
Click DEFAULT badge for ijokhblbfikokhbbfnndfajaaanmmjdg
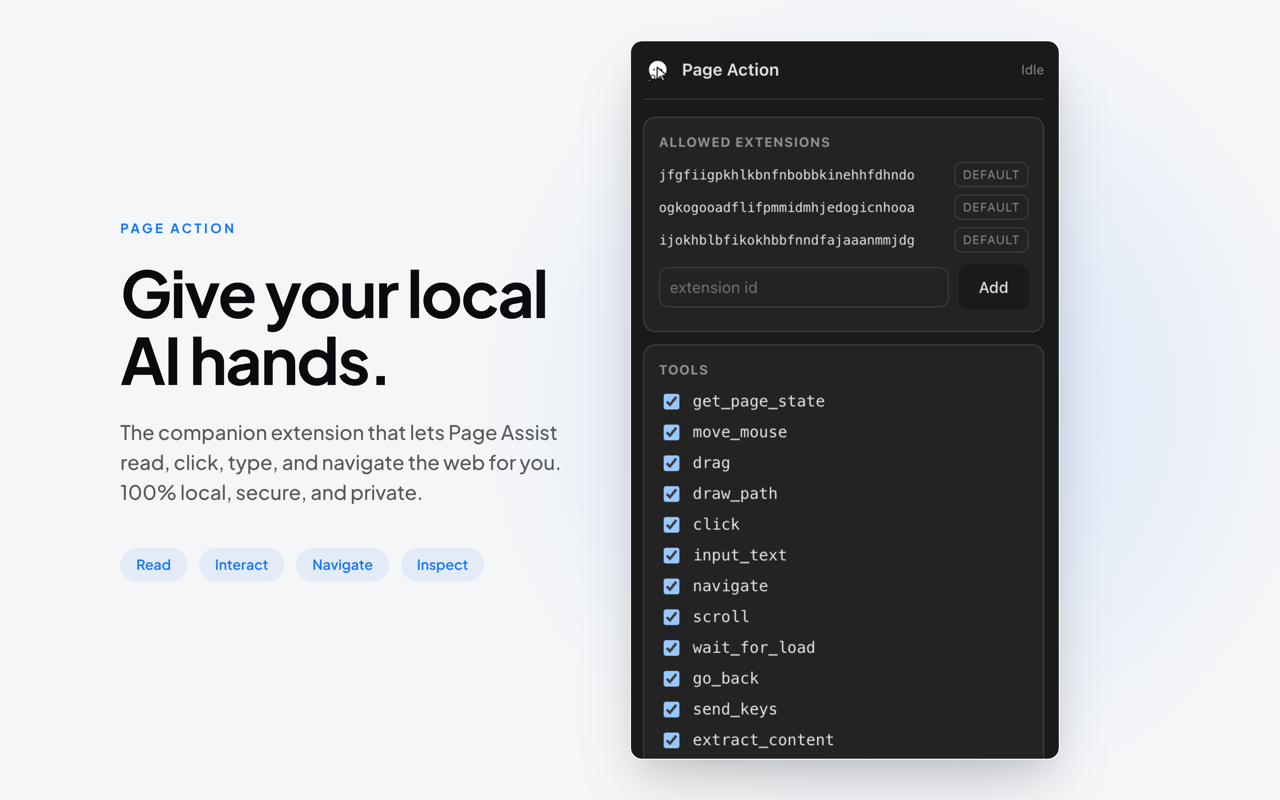point(991,240)
